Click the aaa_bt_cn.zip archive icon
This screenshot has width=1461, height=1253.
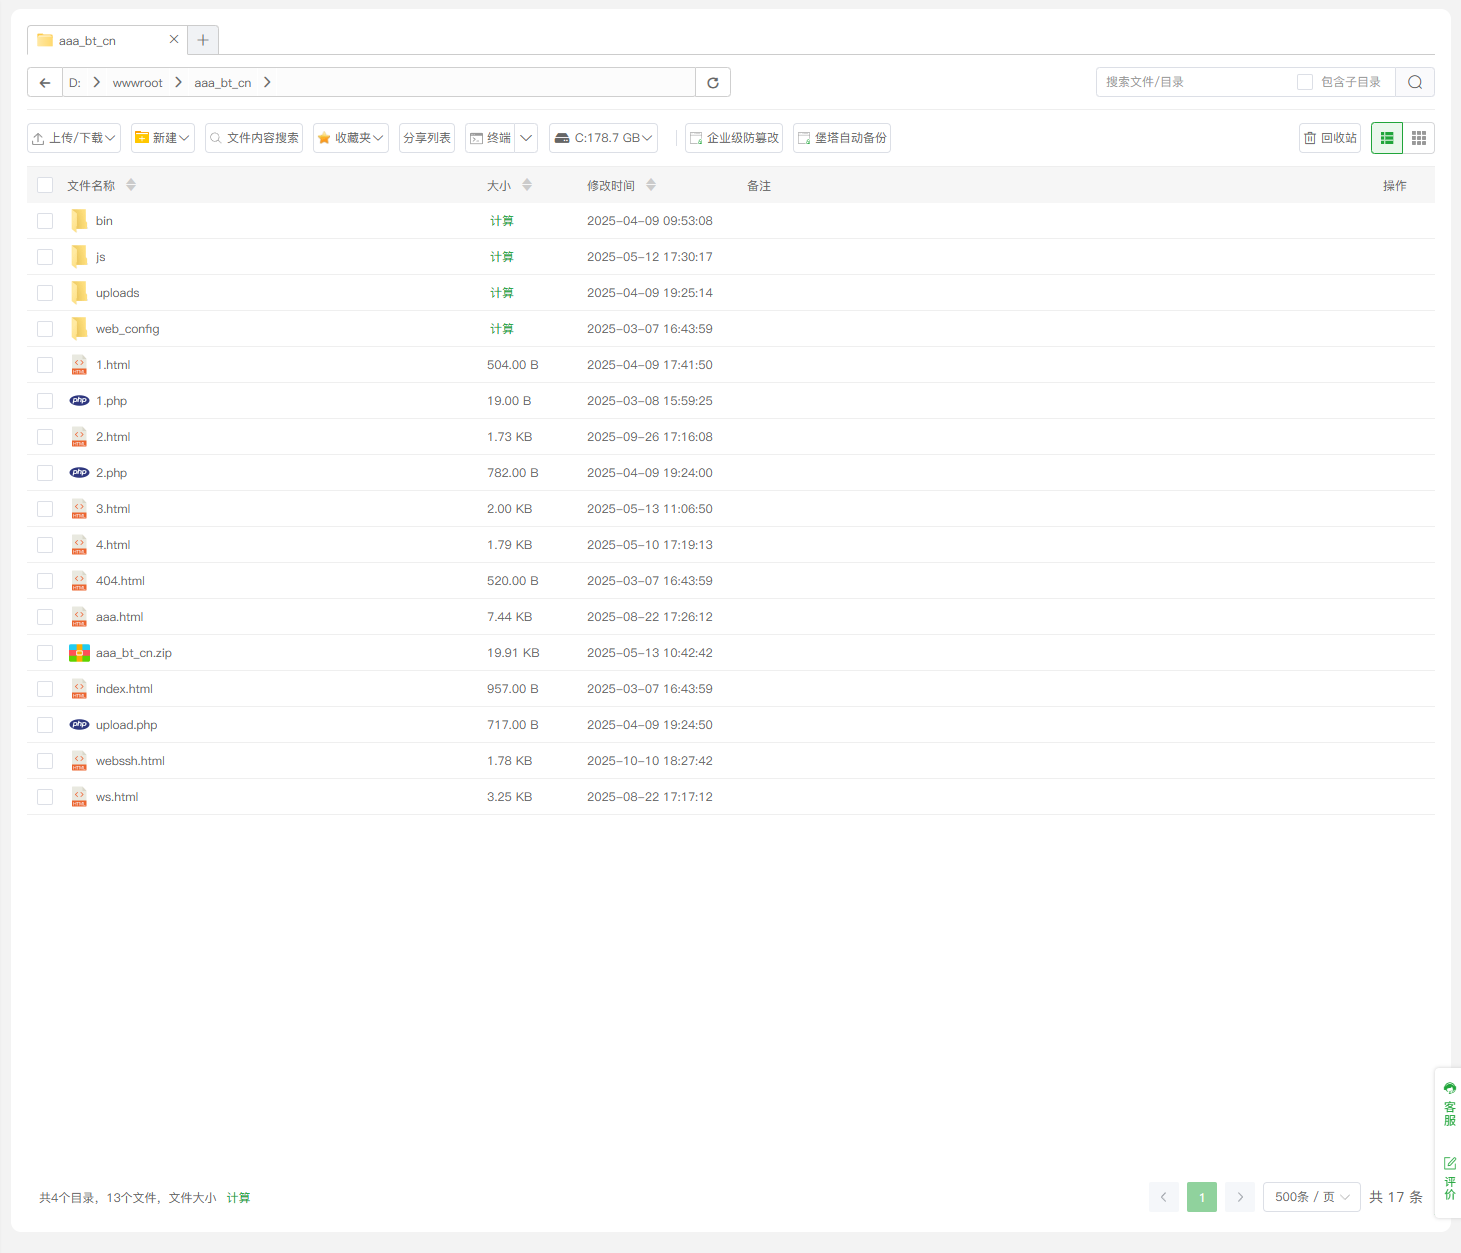79,653
